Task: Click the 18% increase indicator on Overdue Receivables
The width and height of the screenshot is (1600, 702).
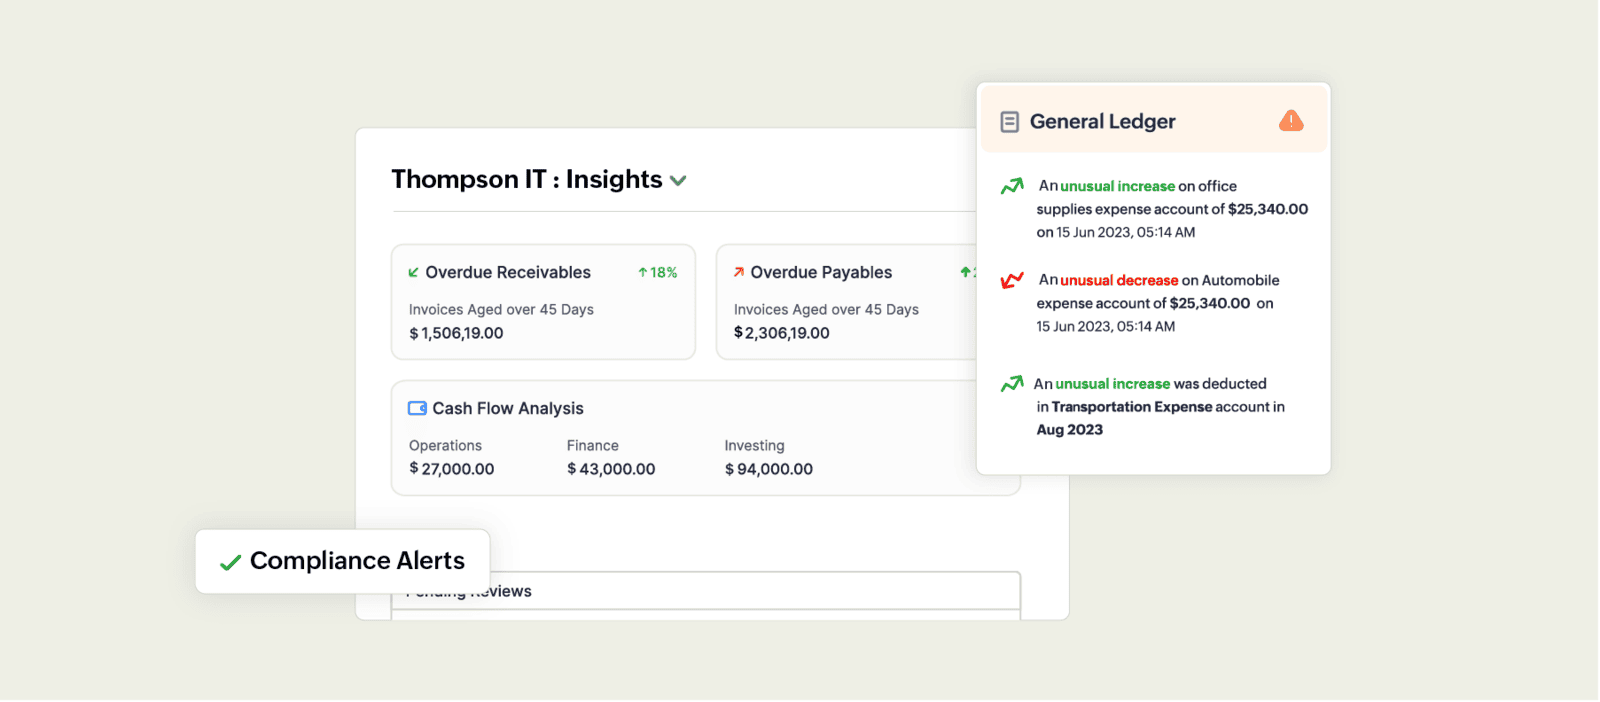Action: point(658,272)
